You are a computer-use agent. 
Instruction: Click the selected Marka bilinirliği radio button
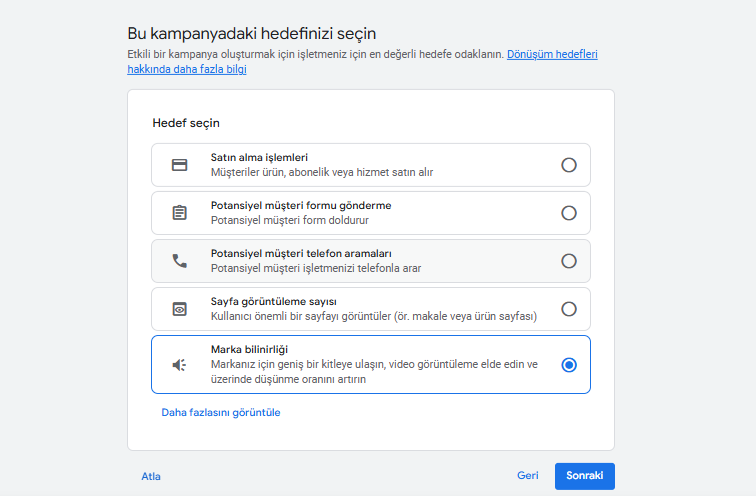(x=569, y=365)
